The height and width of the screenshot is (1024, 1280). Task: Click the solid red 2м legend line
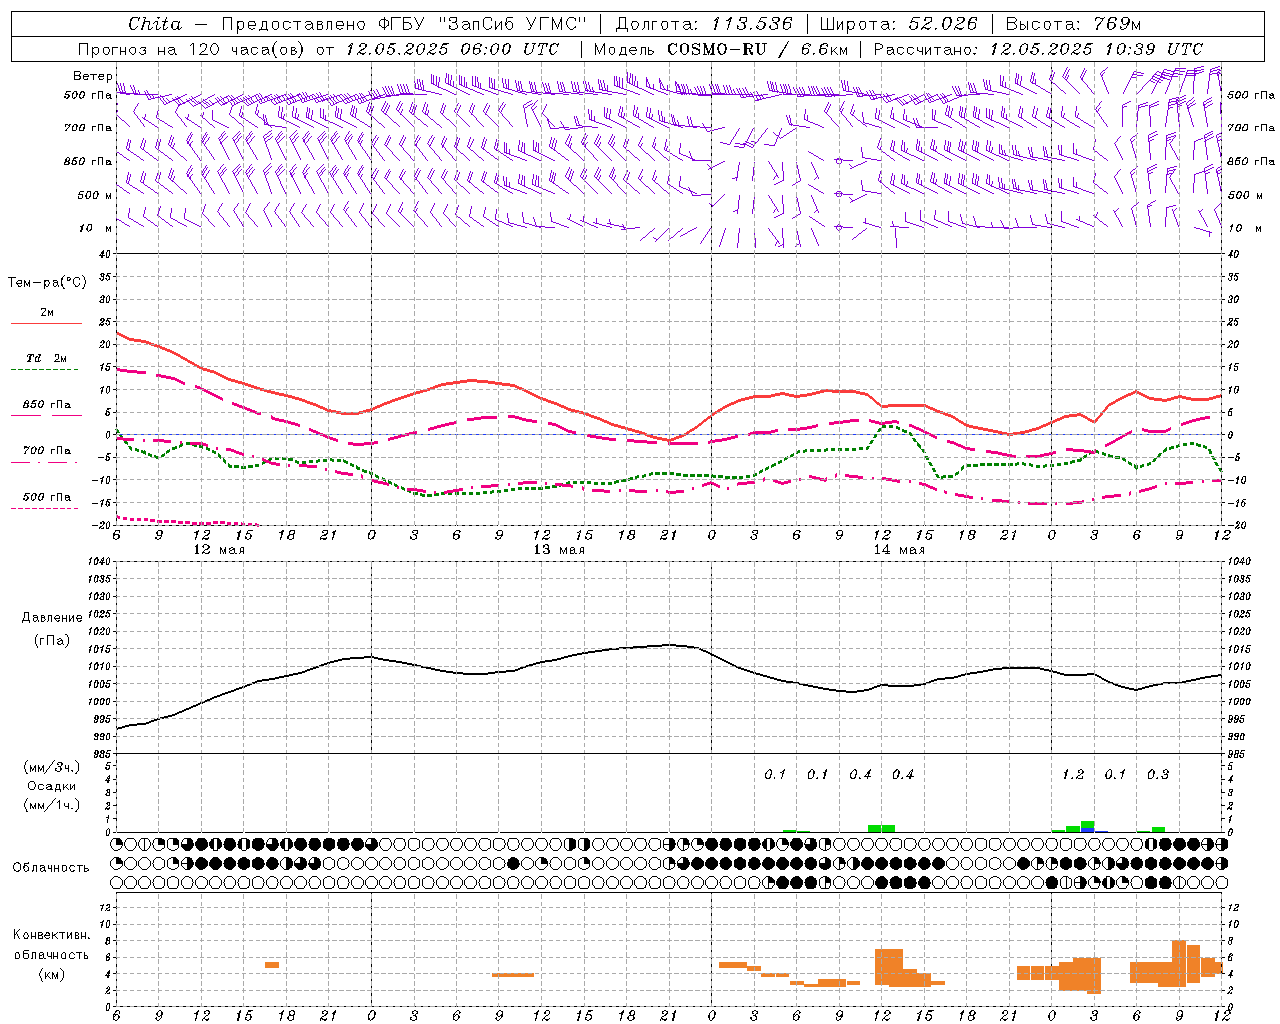point(46,324)
